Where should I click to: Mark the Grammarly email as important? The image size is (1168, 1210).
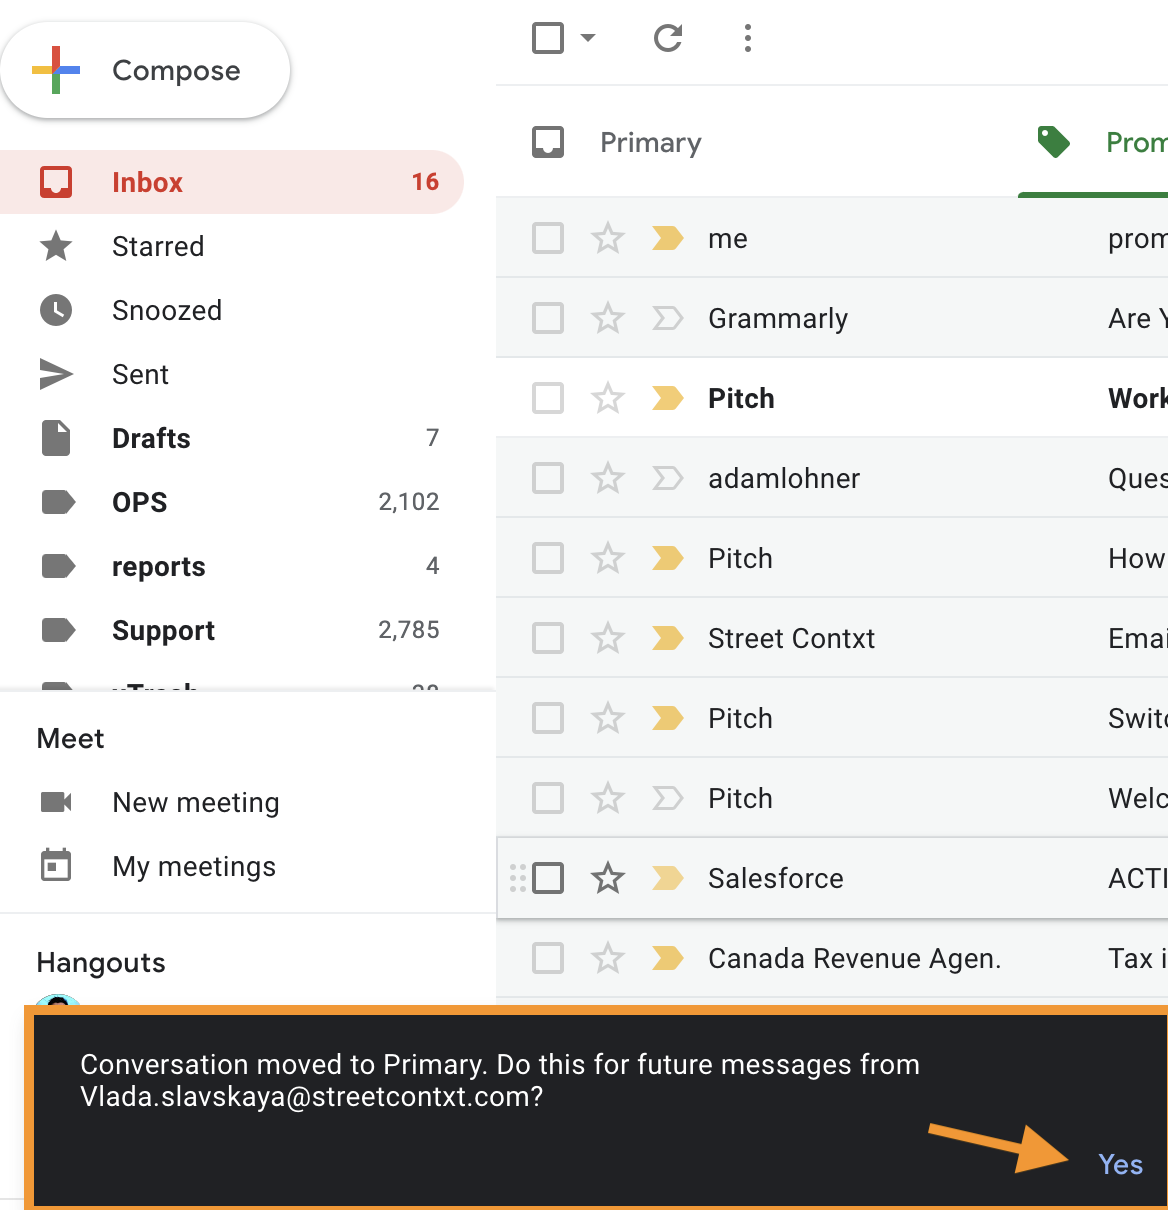pyautogui.click(x=667, y=318)
